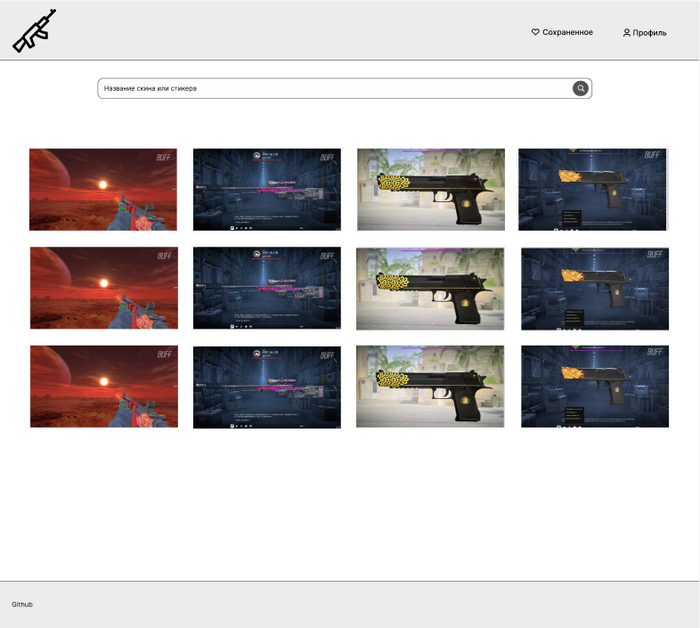Click the user icon beside Профиль
The image size is (700, 628).
[x=627, y=33]
